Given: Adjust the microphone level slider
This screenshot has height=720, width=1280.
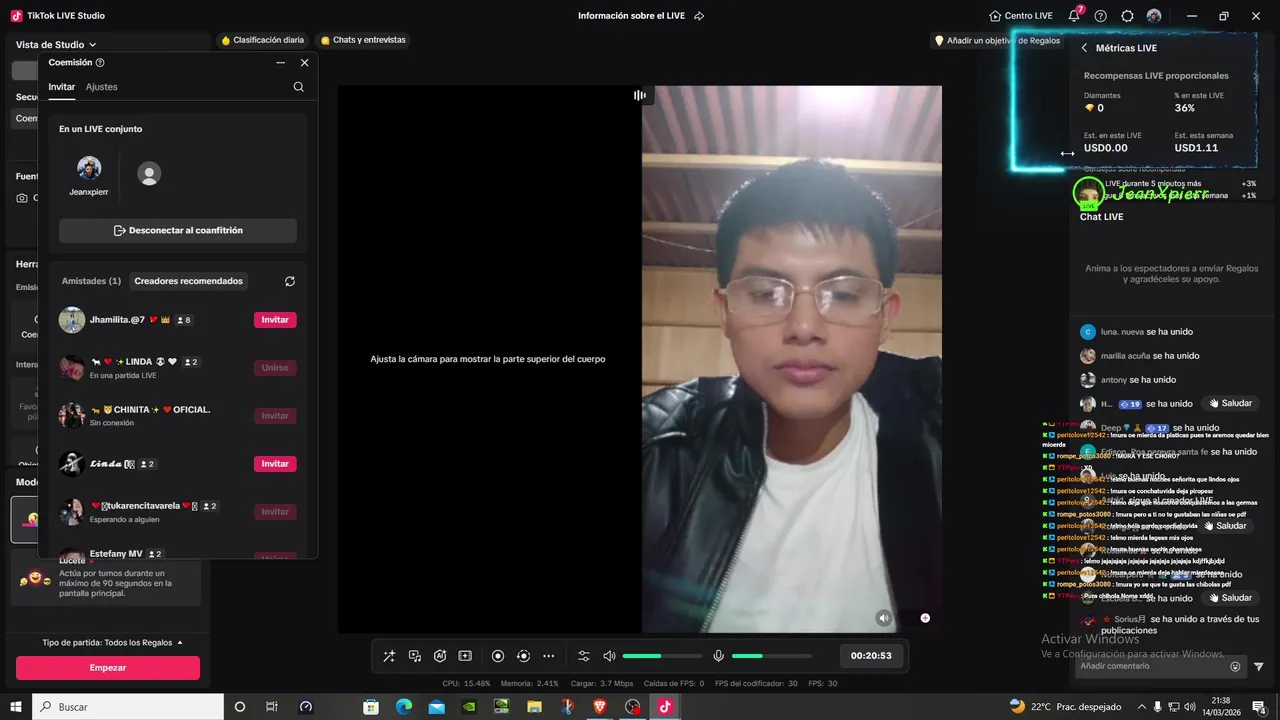Looking at the screenshot, I should pos(771,656).
